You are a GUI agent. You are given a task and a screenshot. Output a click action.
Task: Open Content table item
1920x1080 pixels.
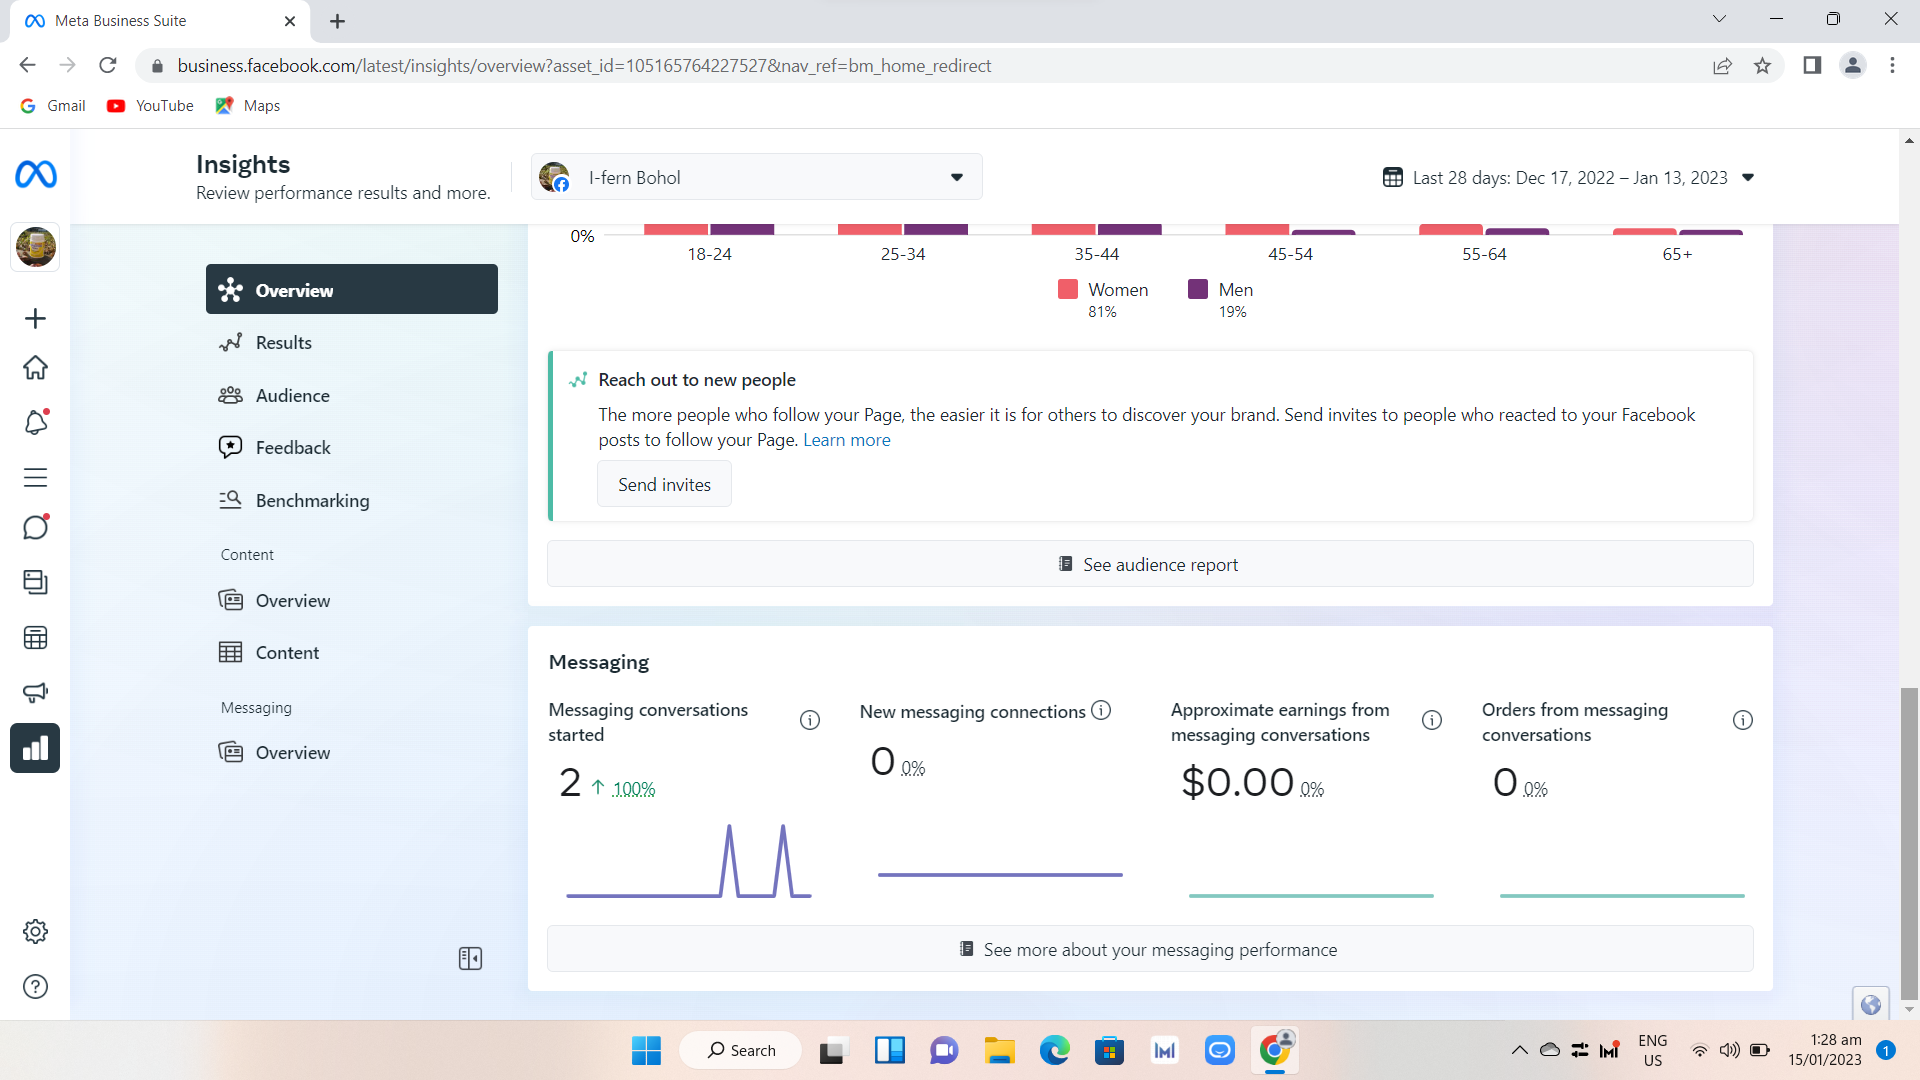pos(352,652)
